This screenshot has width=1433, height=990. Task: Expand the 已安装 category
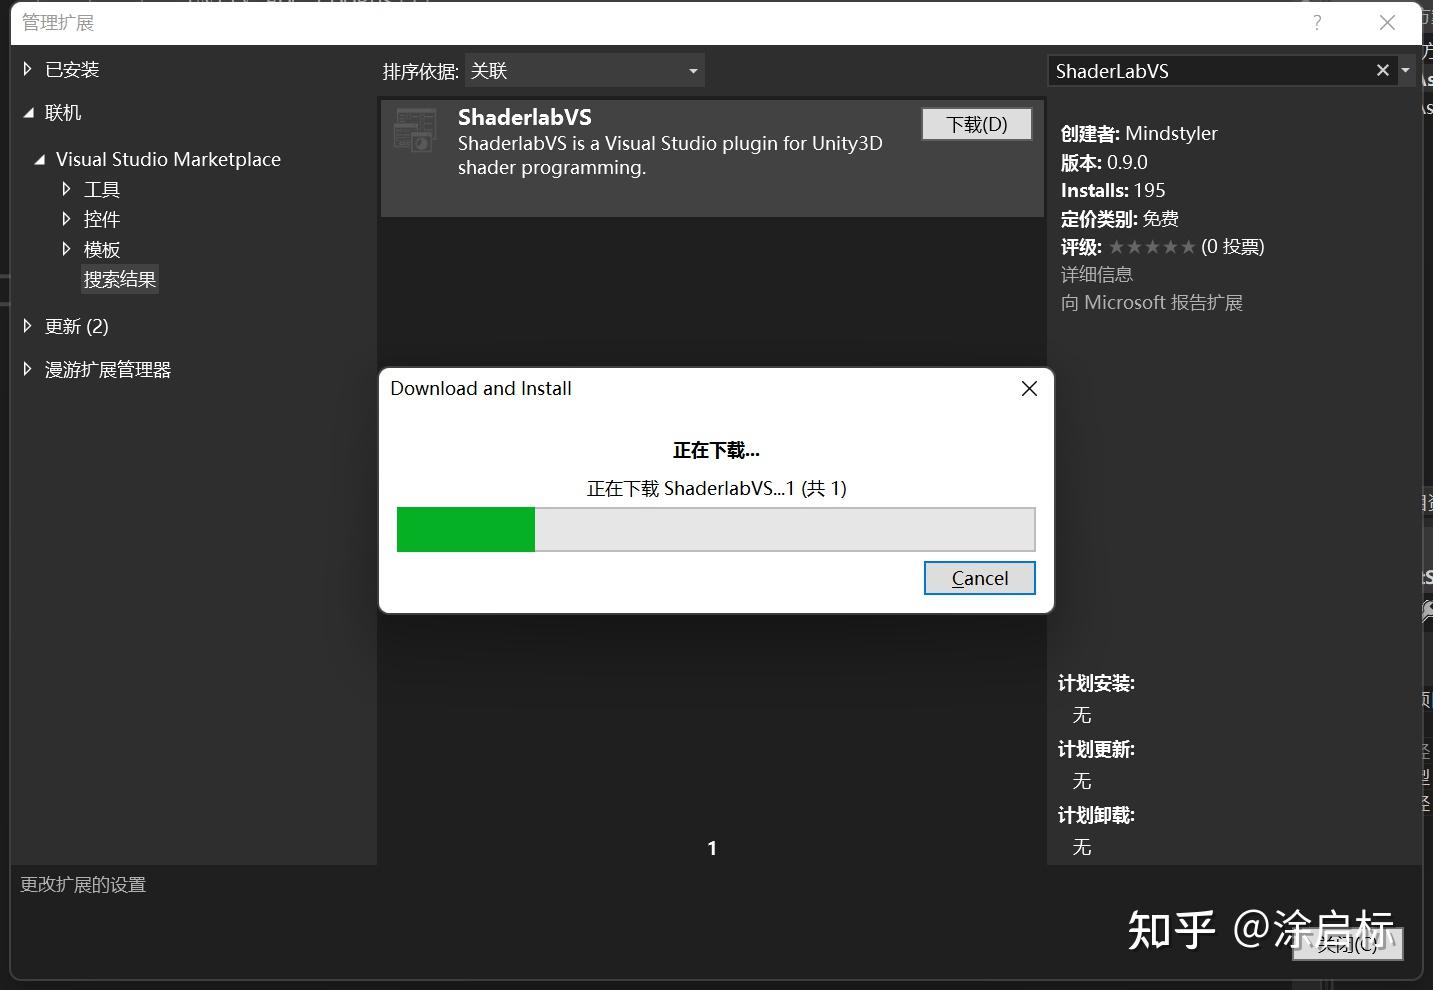tap(28, 69)
